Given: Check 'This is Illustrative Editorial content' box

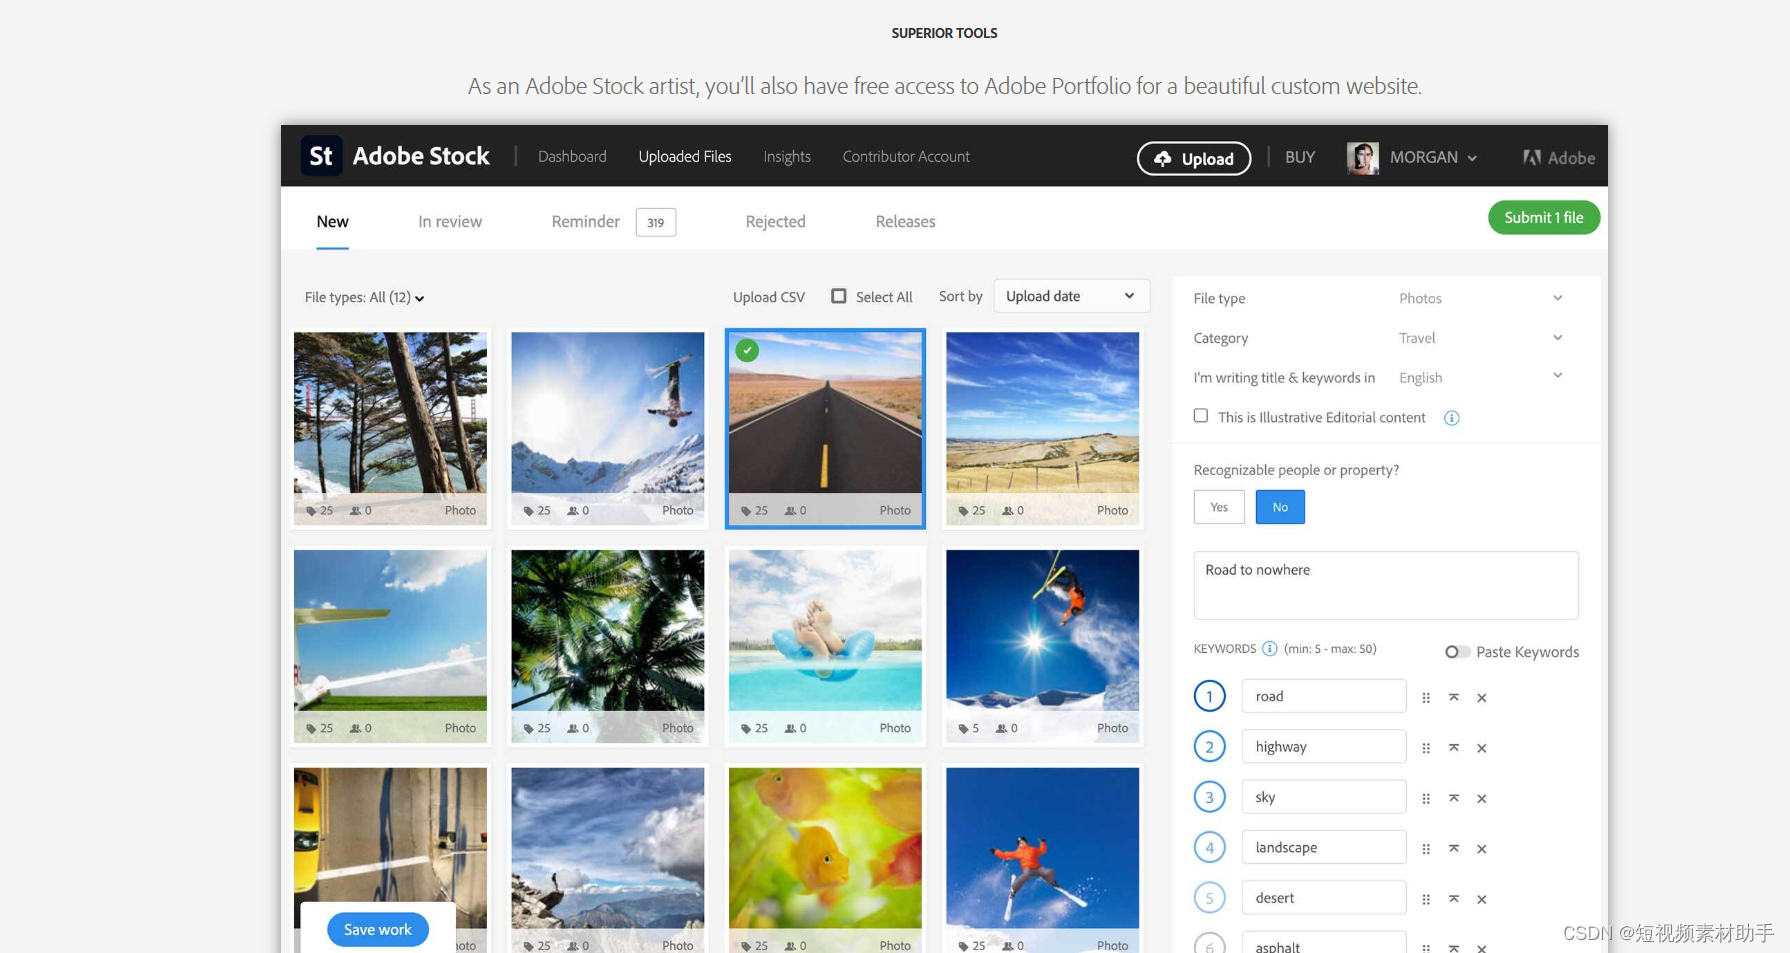Looking at the screenshot, I should click(1201, 416).
